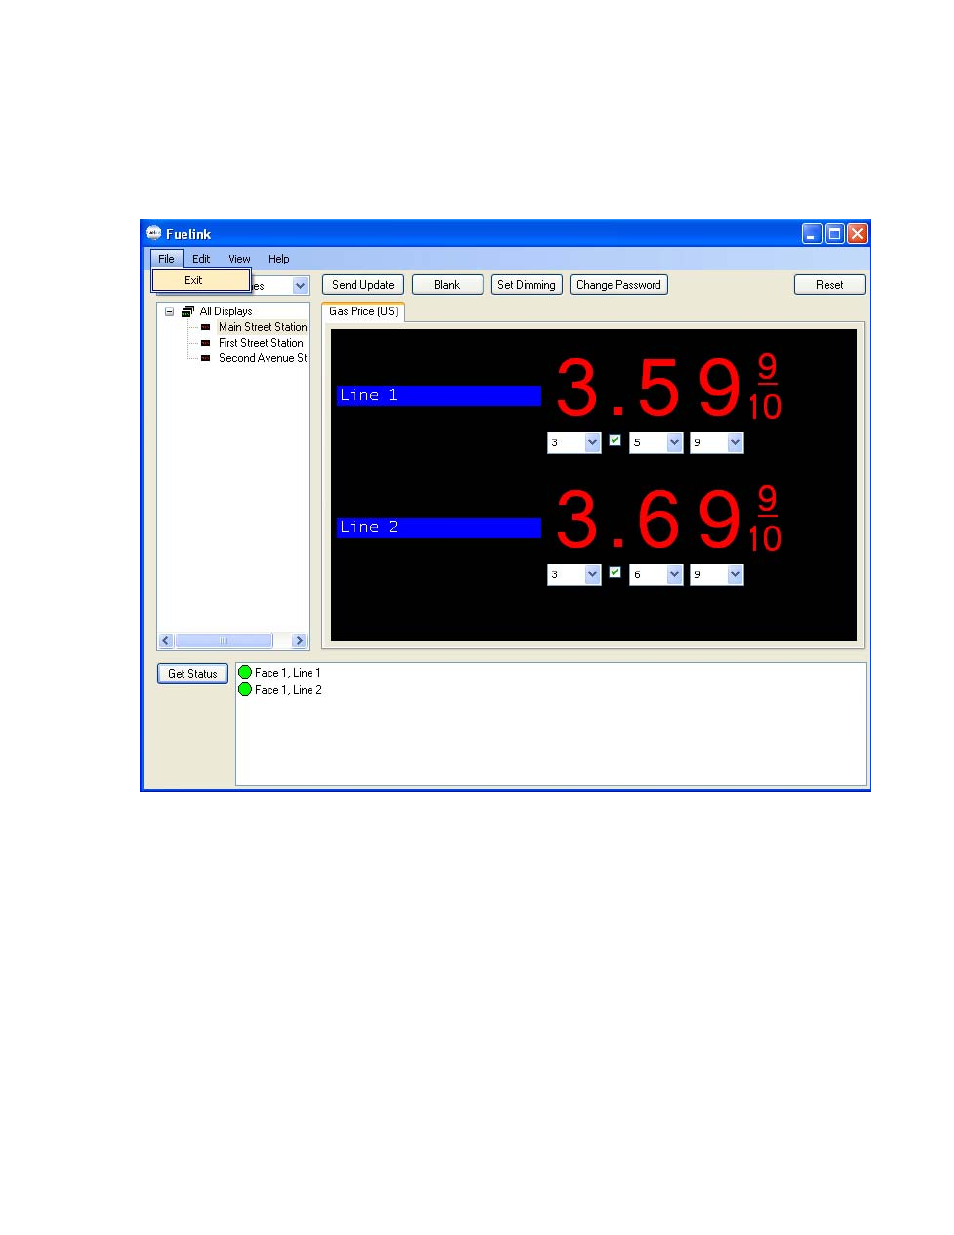Close the Fuelink window

[x=857, y=234]
